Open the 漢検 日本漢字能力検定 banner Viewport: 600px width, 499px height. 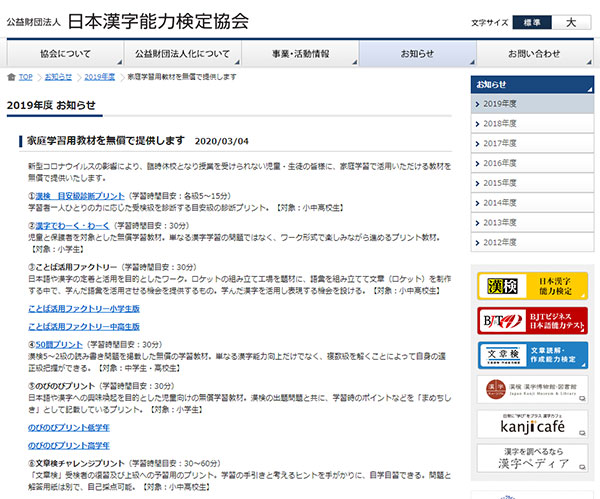(532, 286)
